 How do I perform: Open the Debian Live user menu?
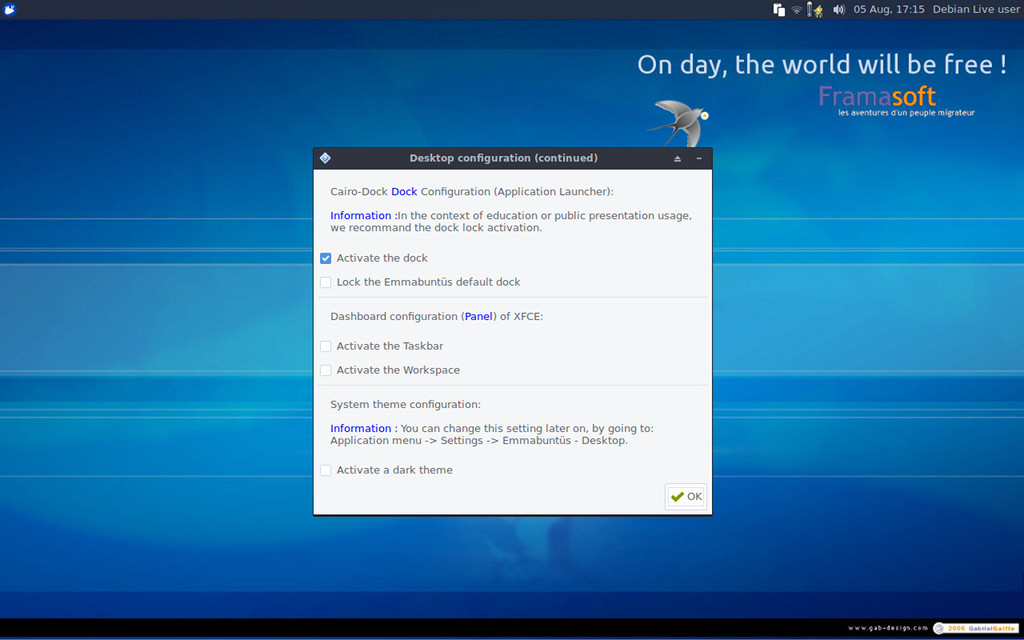976,10
